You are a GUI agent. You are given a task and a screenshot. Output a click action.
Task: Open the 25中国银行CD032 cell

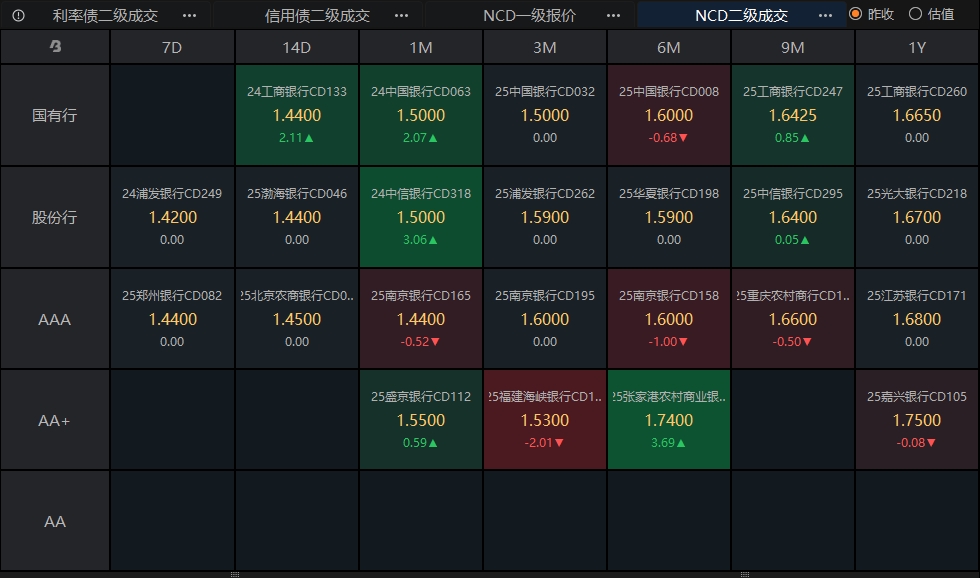544,115
